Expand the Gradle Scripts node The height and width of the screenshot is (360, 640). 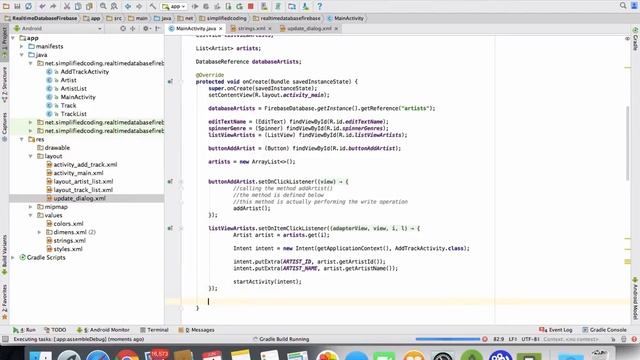[13, 258]
